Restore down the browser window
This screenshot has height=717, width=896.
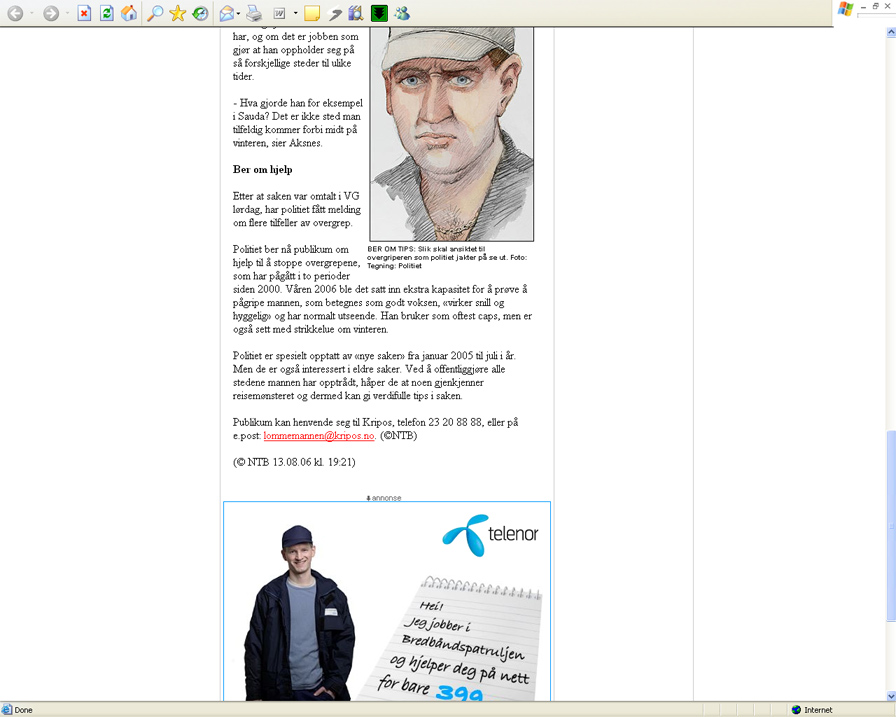point(875,6)
